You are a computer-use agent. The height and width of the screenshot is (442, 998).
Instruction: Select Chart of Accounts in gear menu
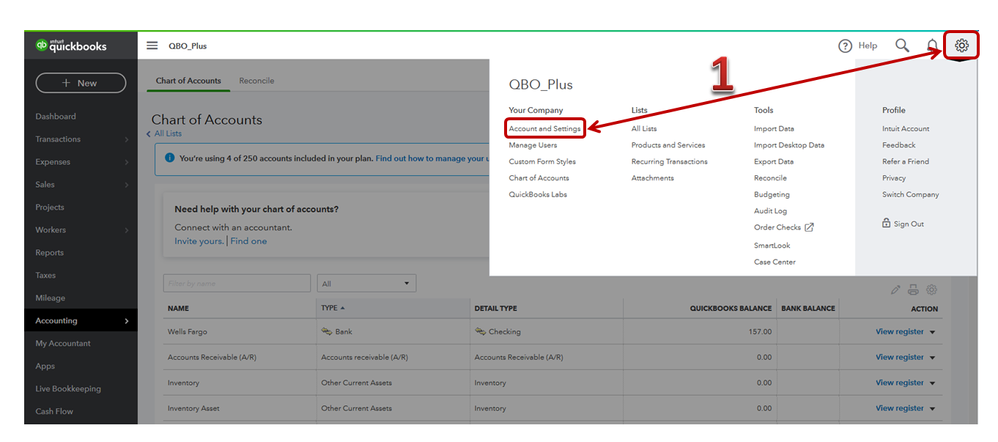click(x=539, y=178)
